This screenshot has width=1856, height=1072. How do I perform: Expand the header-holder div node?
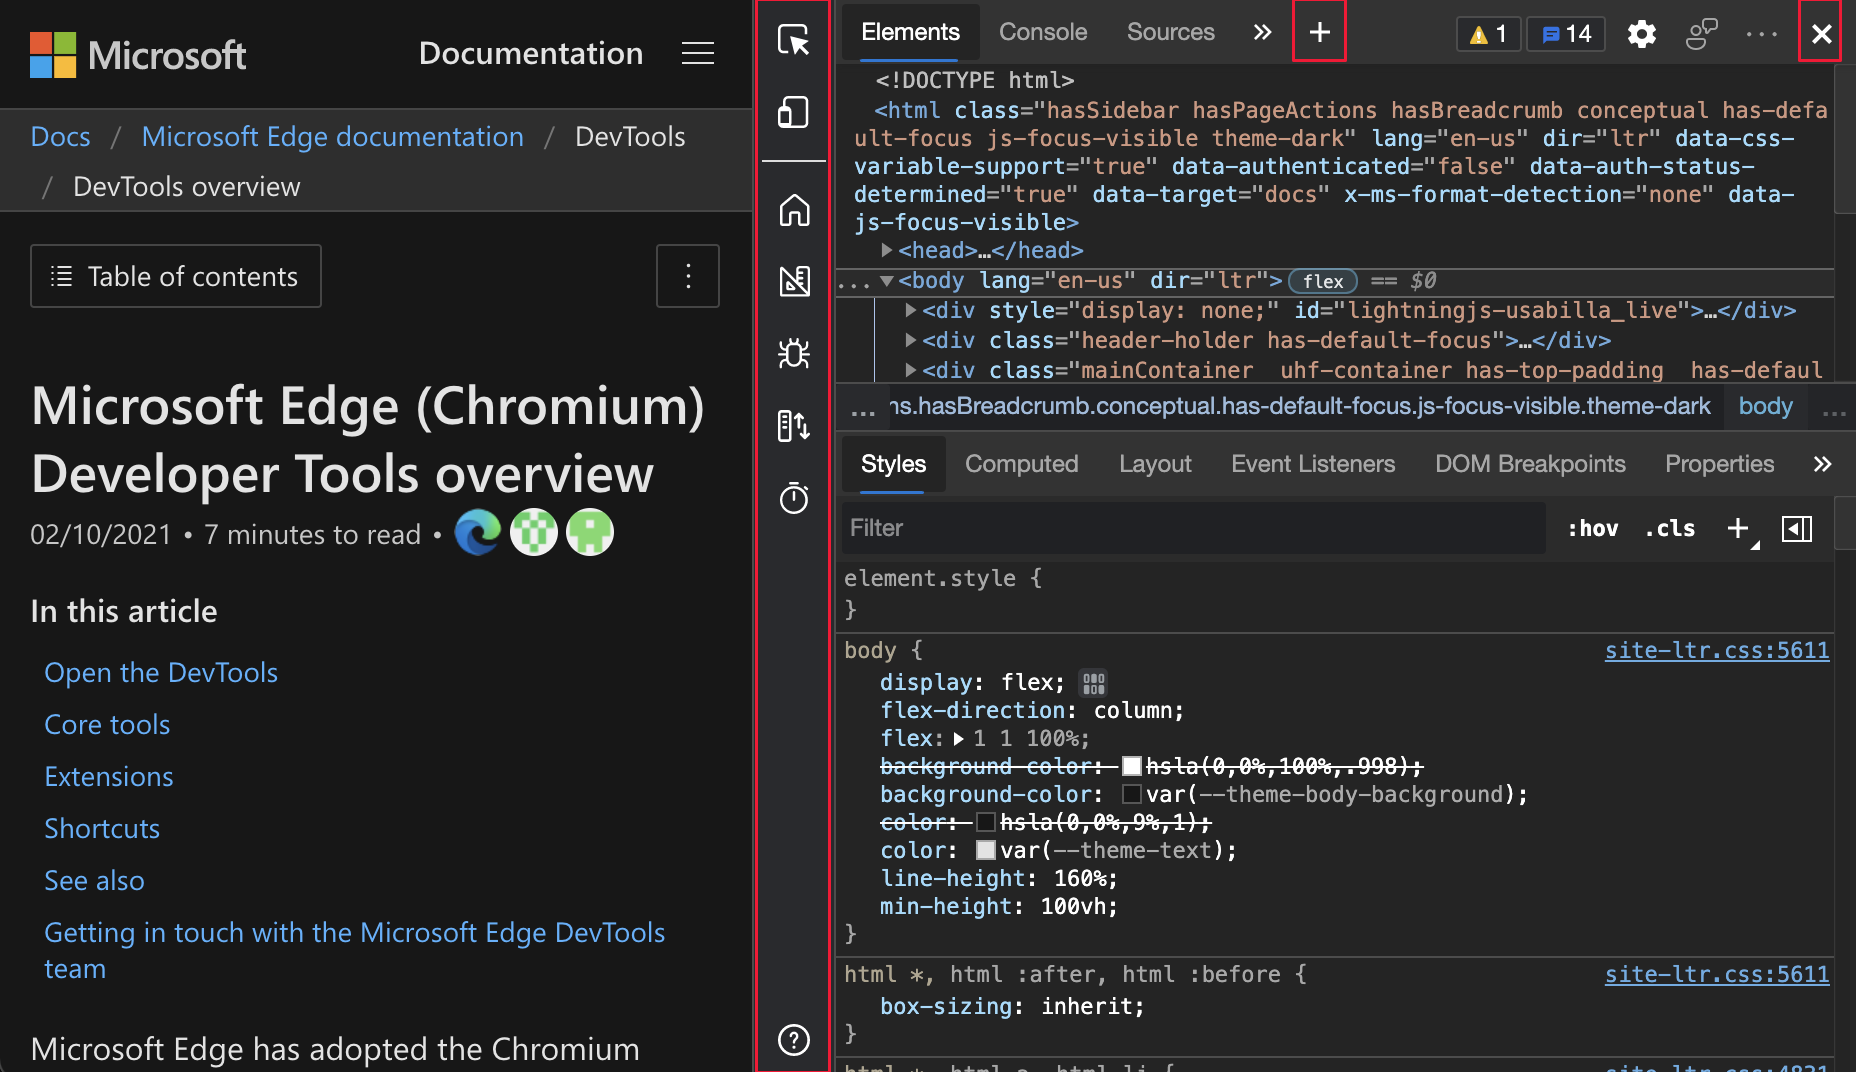[x=910, y=340]
